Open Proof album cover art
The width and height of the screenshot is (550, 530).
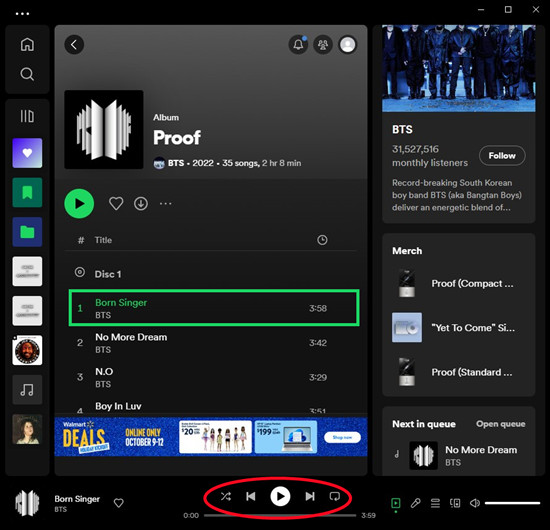[x=104, y=129]
